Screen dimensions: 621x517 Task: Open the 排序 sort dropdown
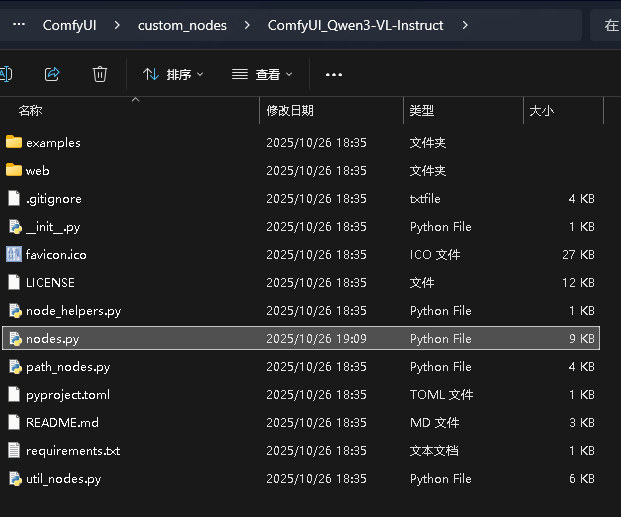(173, 74)
